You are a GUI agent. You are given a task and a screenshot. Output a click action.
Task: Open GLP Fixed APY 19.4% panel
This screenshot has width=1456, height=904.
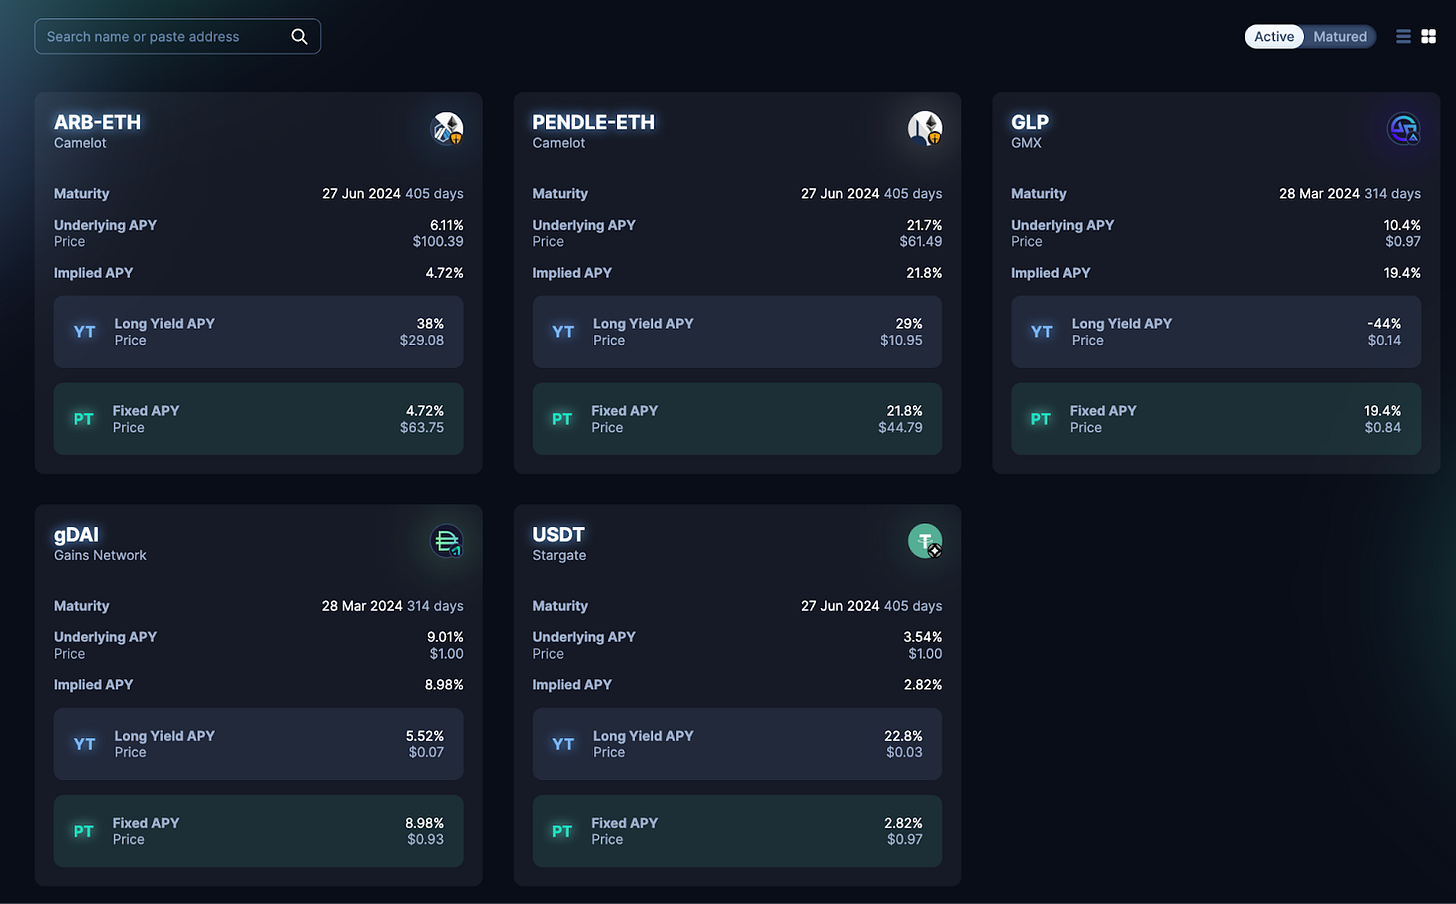tap(1216, 419)
